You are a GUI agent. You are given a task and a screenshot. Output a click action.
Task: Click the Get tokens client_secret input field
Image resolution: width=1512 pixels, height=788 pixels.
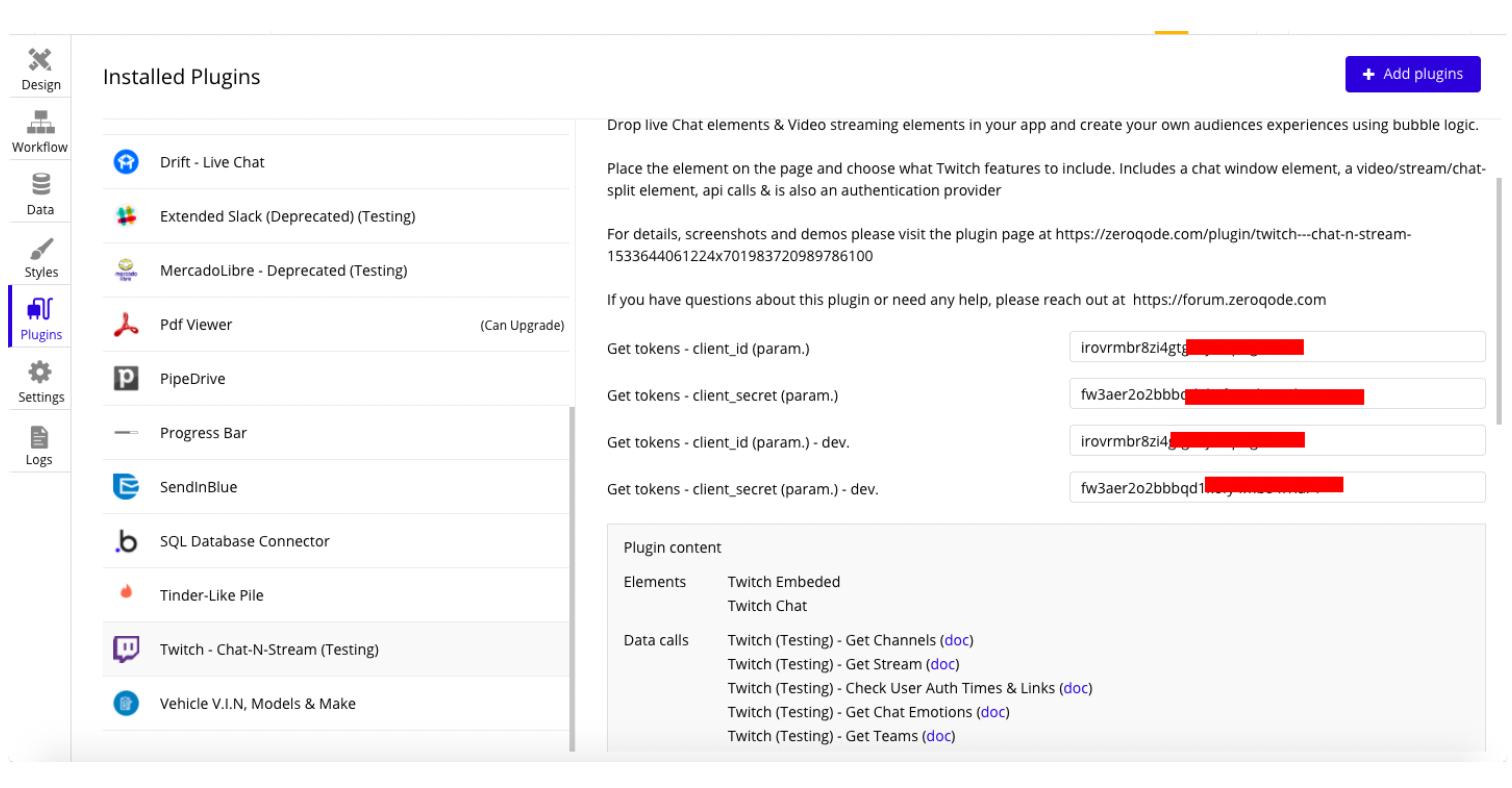pos(1277,394)
